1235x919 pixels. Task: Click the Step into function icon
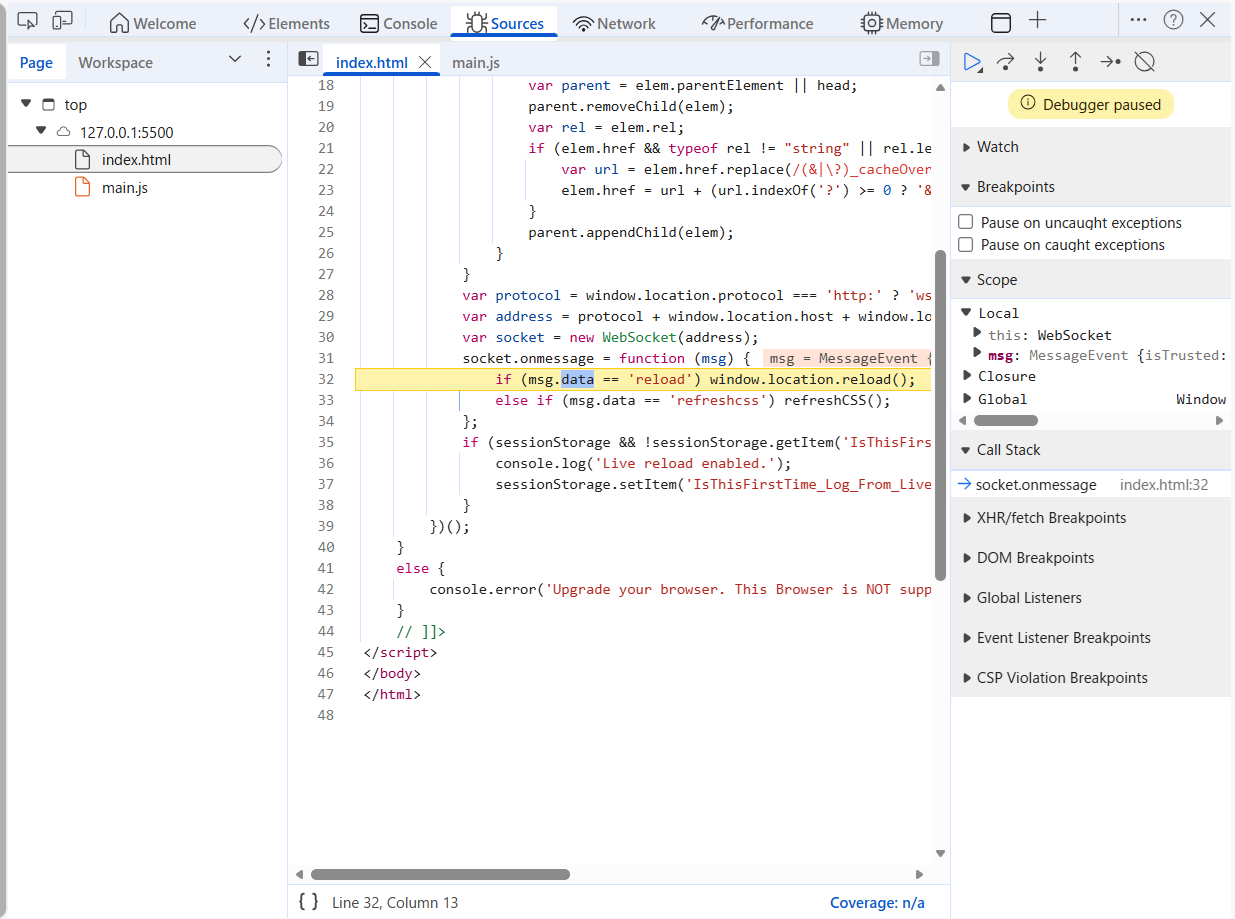tap(1040, 62)
